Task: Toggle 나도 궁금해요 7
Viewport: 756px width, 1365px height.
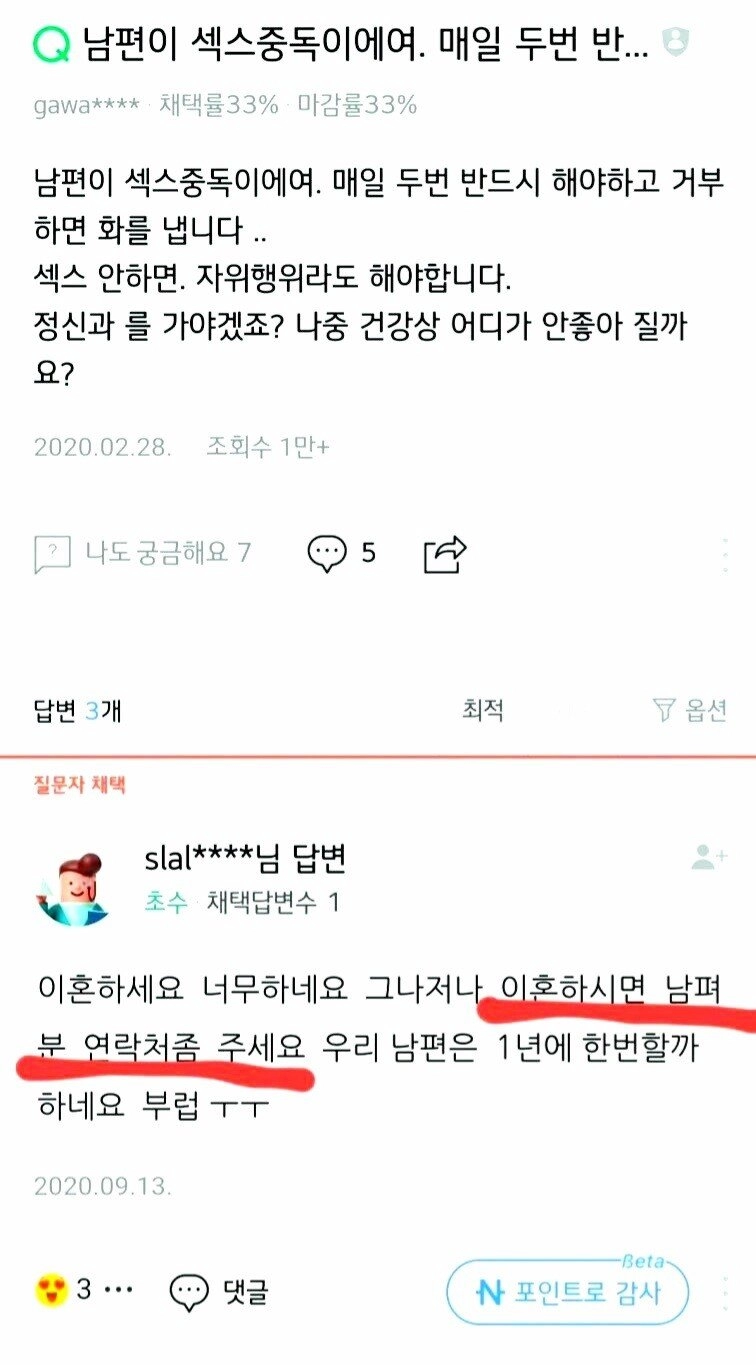Action: 143,552
